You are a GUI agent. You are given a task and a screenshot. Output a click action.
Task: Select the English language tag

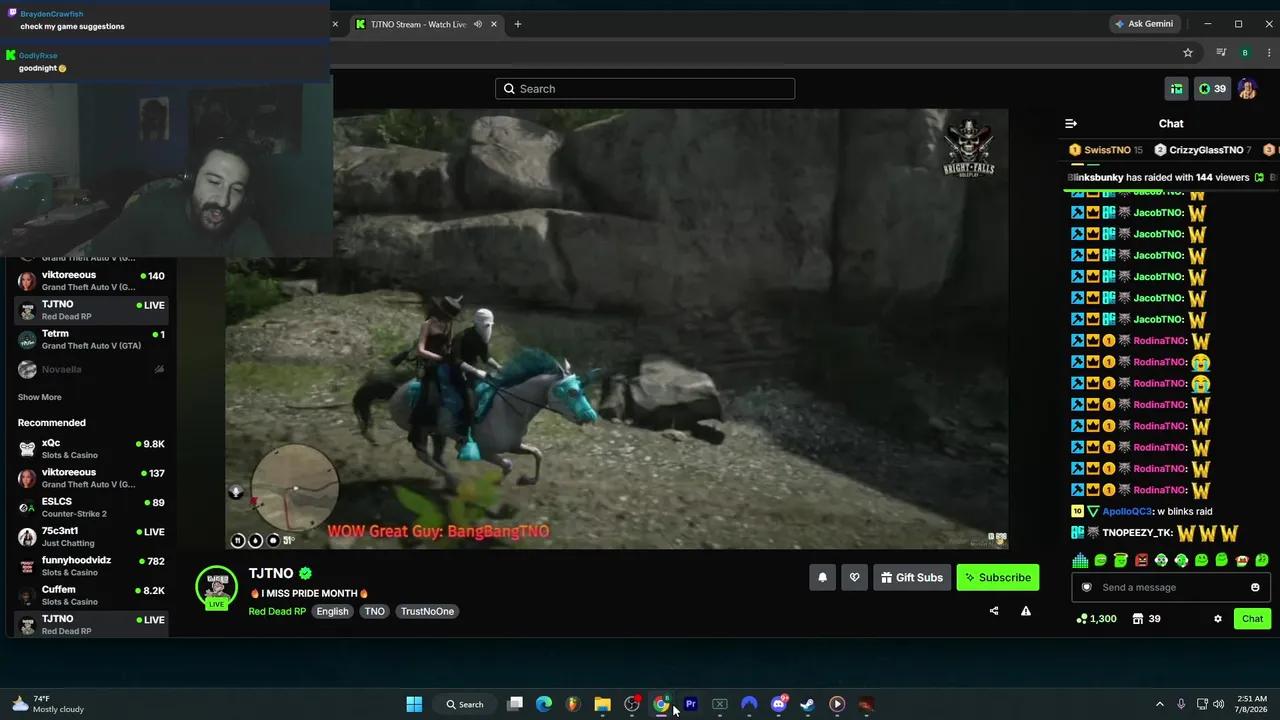[333, 611]
